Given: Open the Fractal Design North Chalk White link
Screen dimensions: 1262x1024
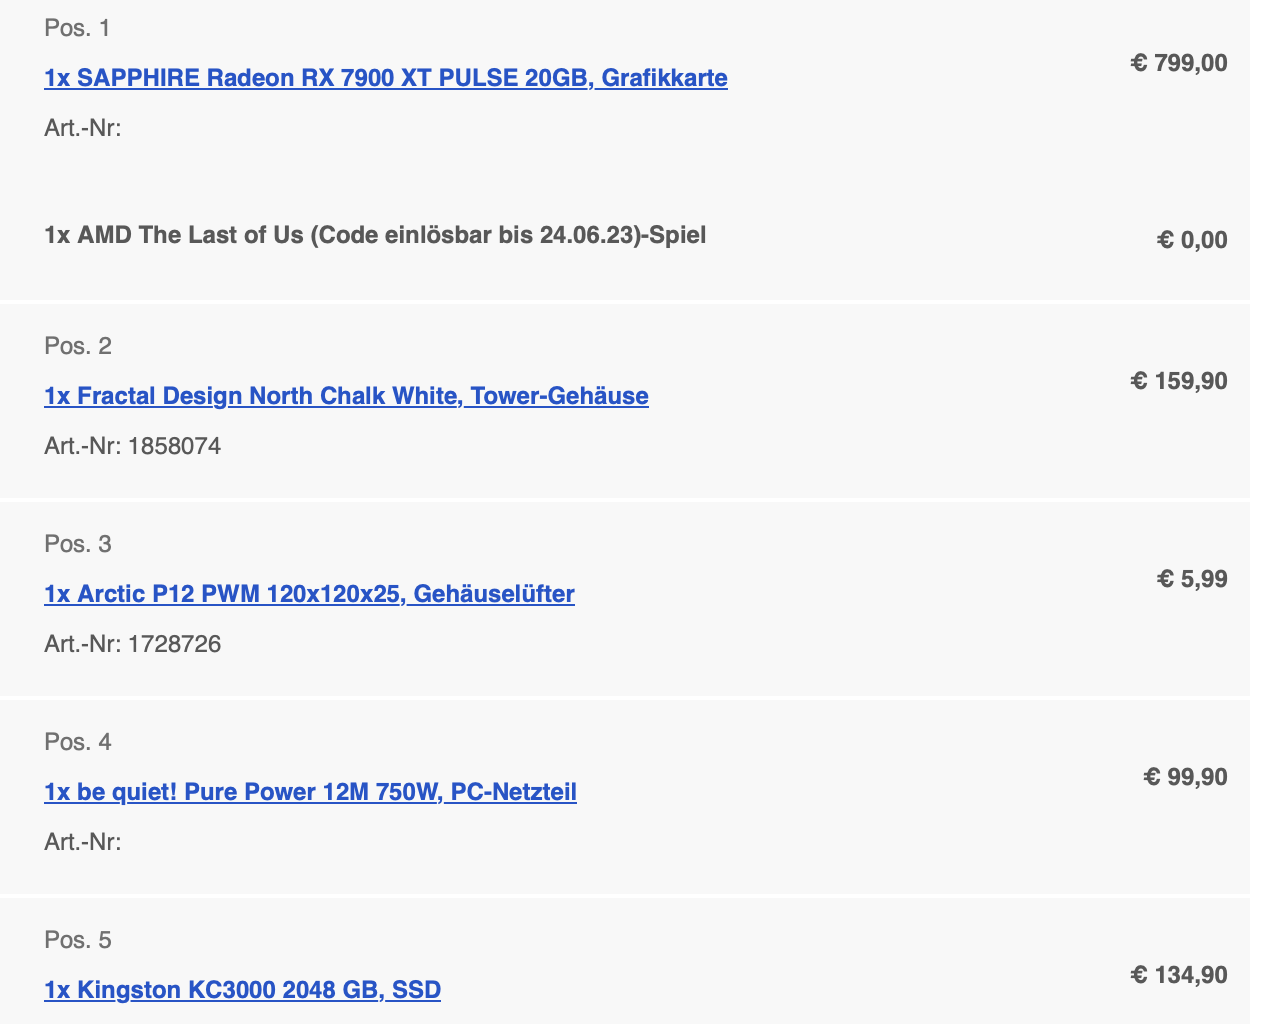Looking at the screenshot, I should click(346, 396).
